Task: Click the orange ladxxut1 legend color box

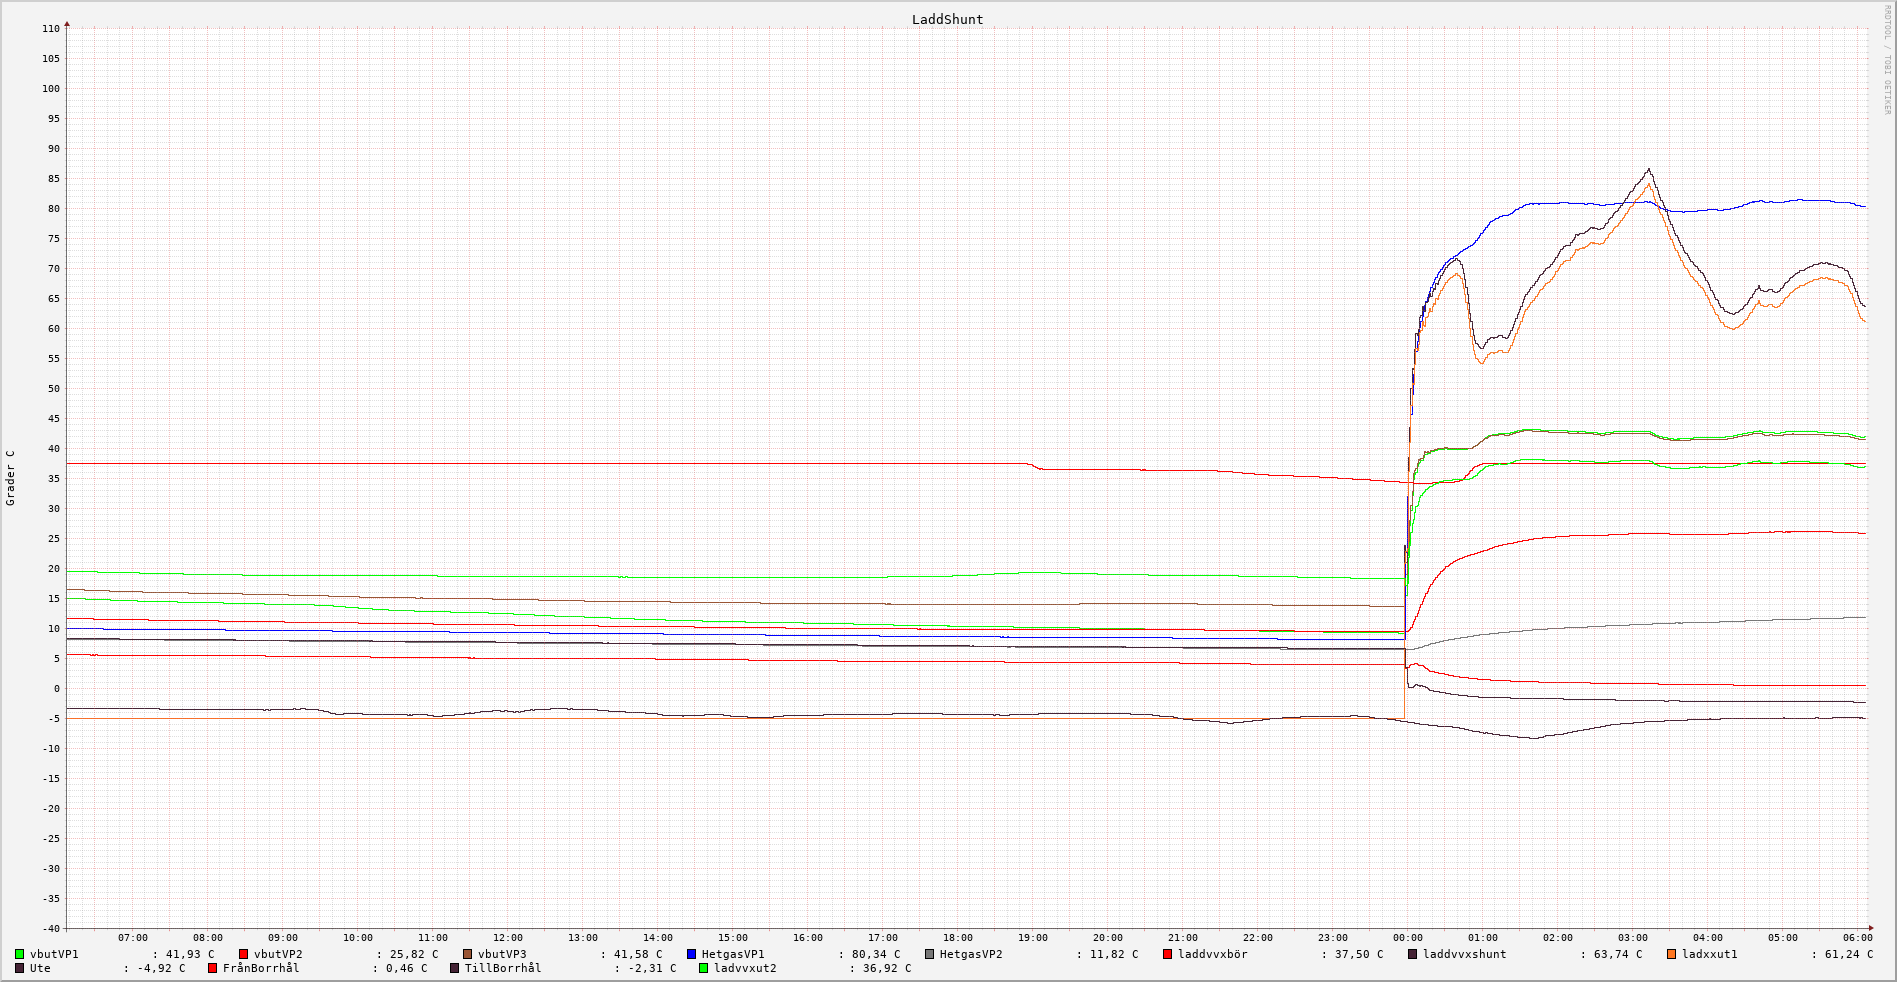Action: click(1672, 954)
